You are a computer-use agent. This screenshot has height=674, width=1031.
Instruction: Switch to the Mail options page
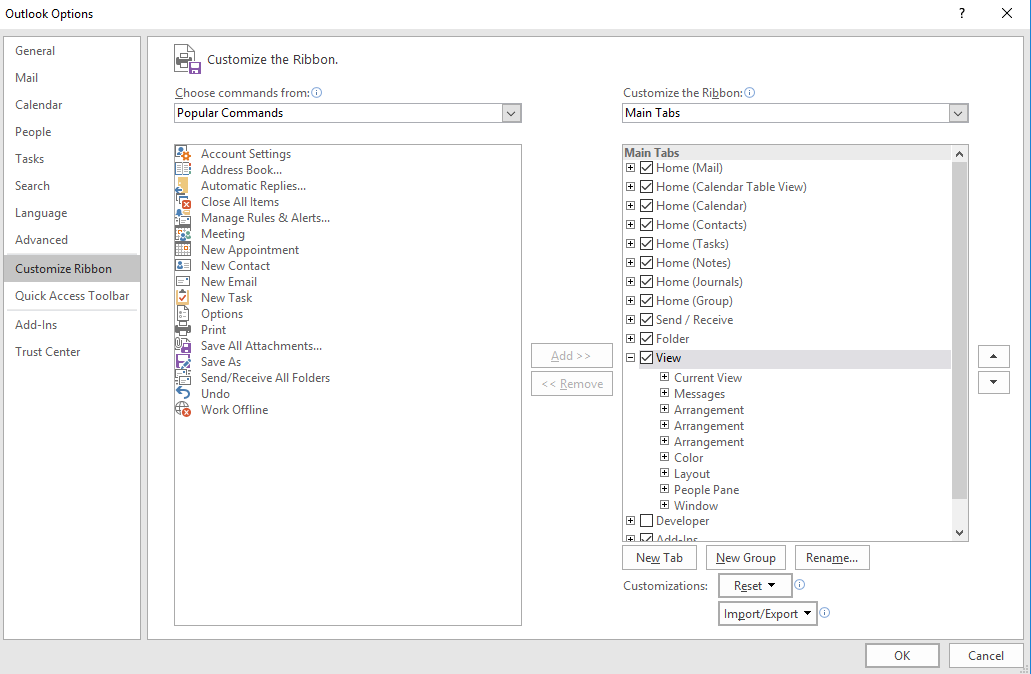tap(72, 78)
